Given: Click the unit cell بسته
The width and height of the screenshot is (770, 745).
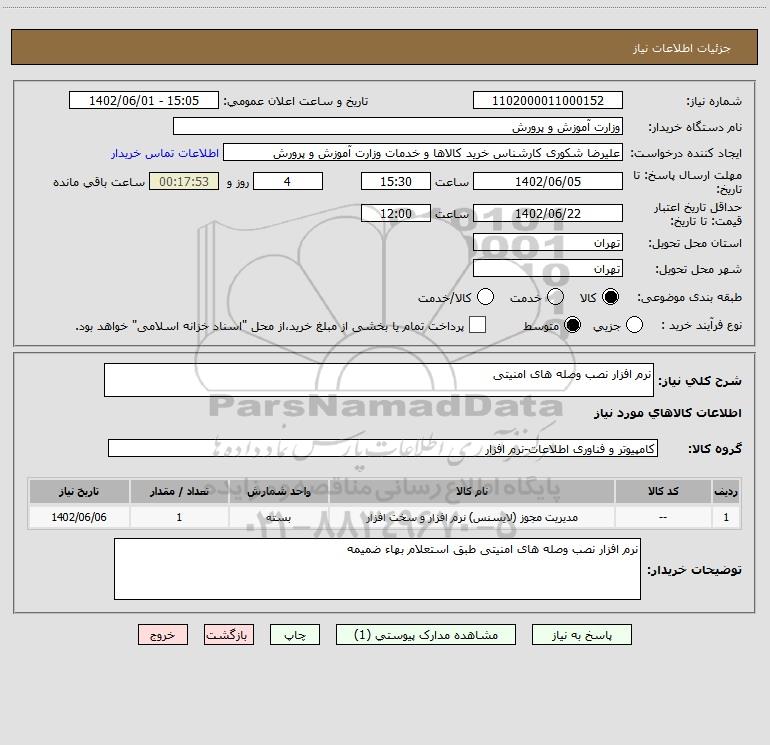Looking at the screenshot, I should point(278,518).
